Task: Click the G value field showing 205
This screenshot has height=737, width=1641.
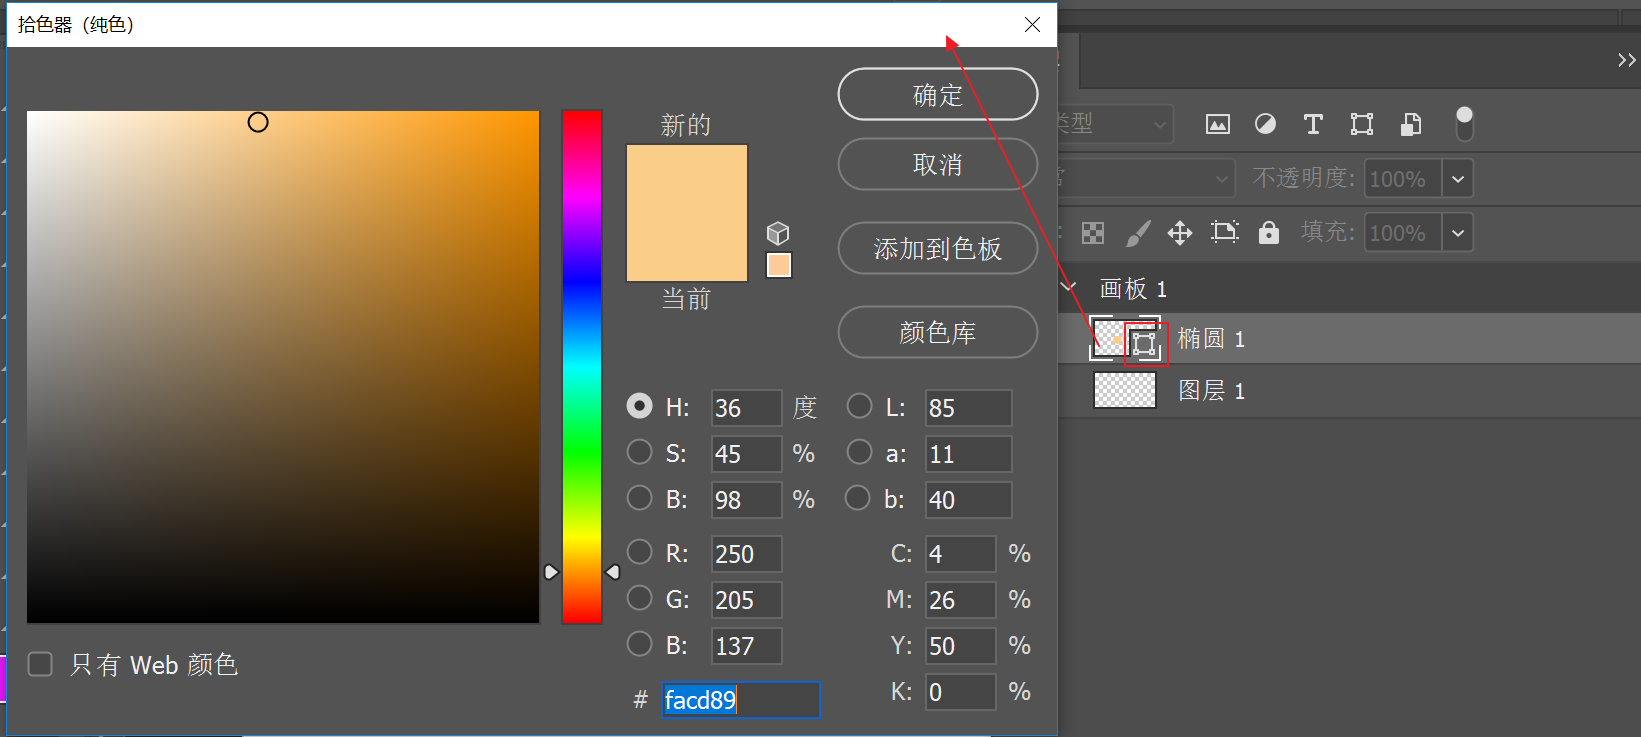Action: click(746, 600)
